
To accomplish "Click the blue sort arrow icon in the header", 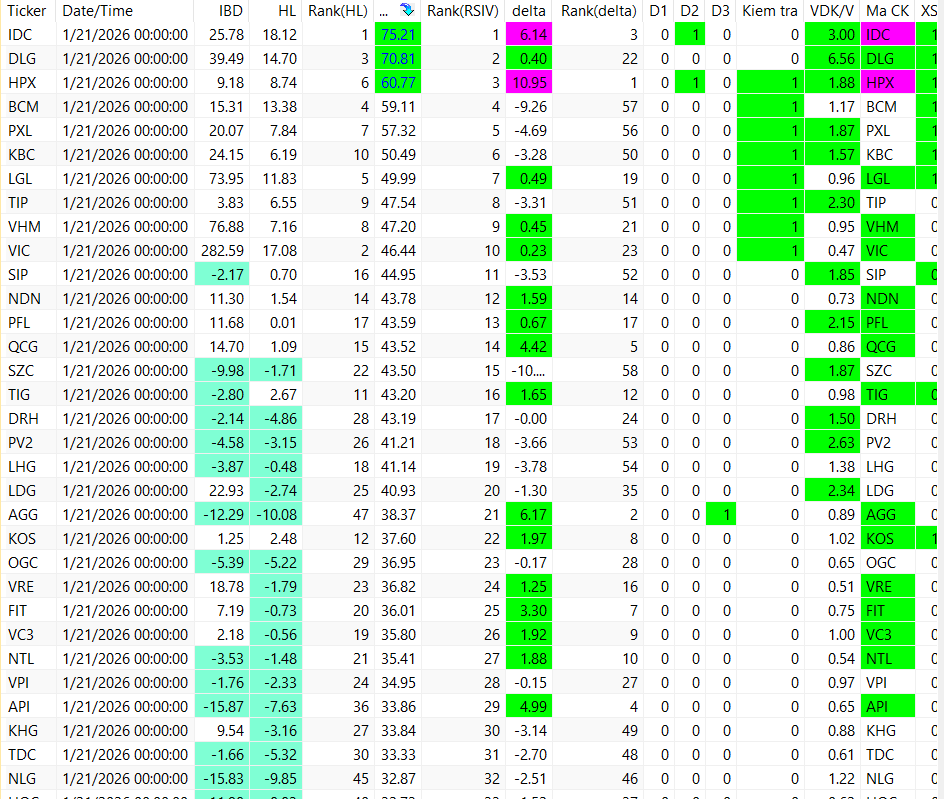I will (x=408, y=10).
